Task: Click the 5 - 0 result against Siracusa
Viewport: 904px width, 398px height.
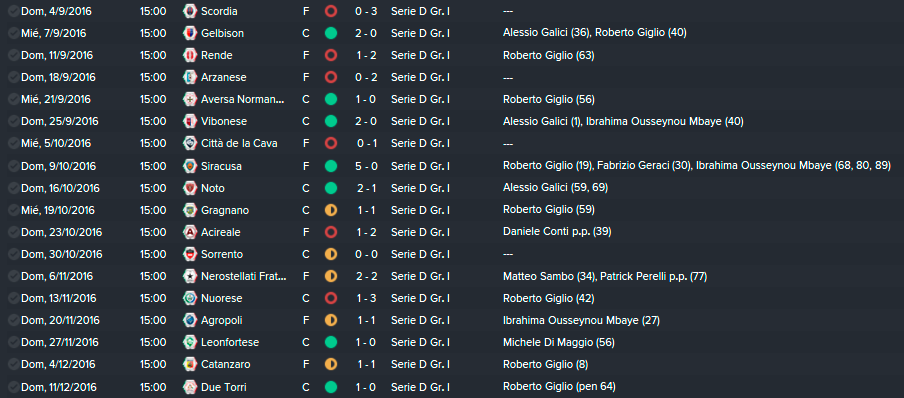Action: [x=366, y=166]
